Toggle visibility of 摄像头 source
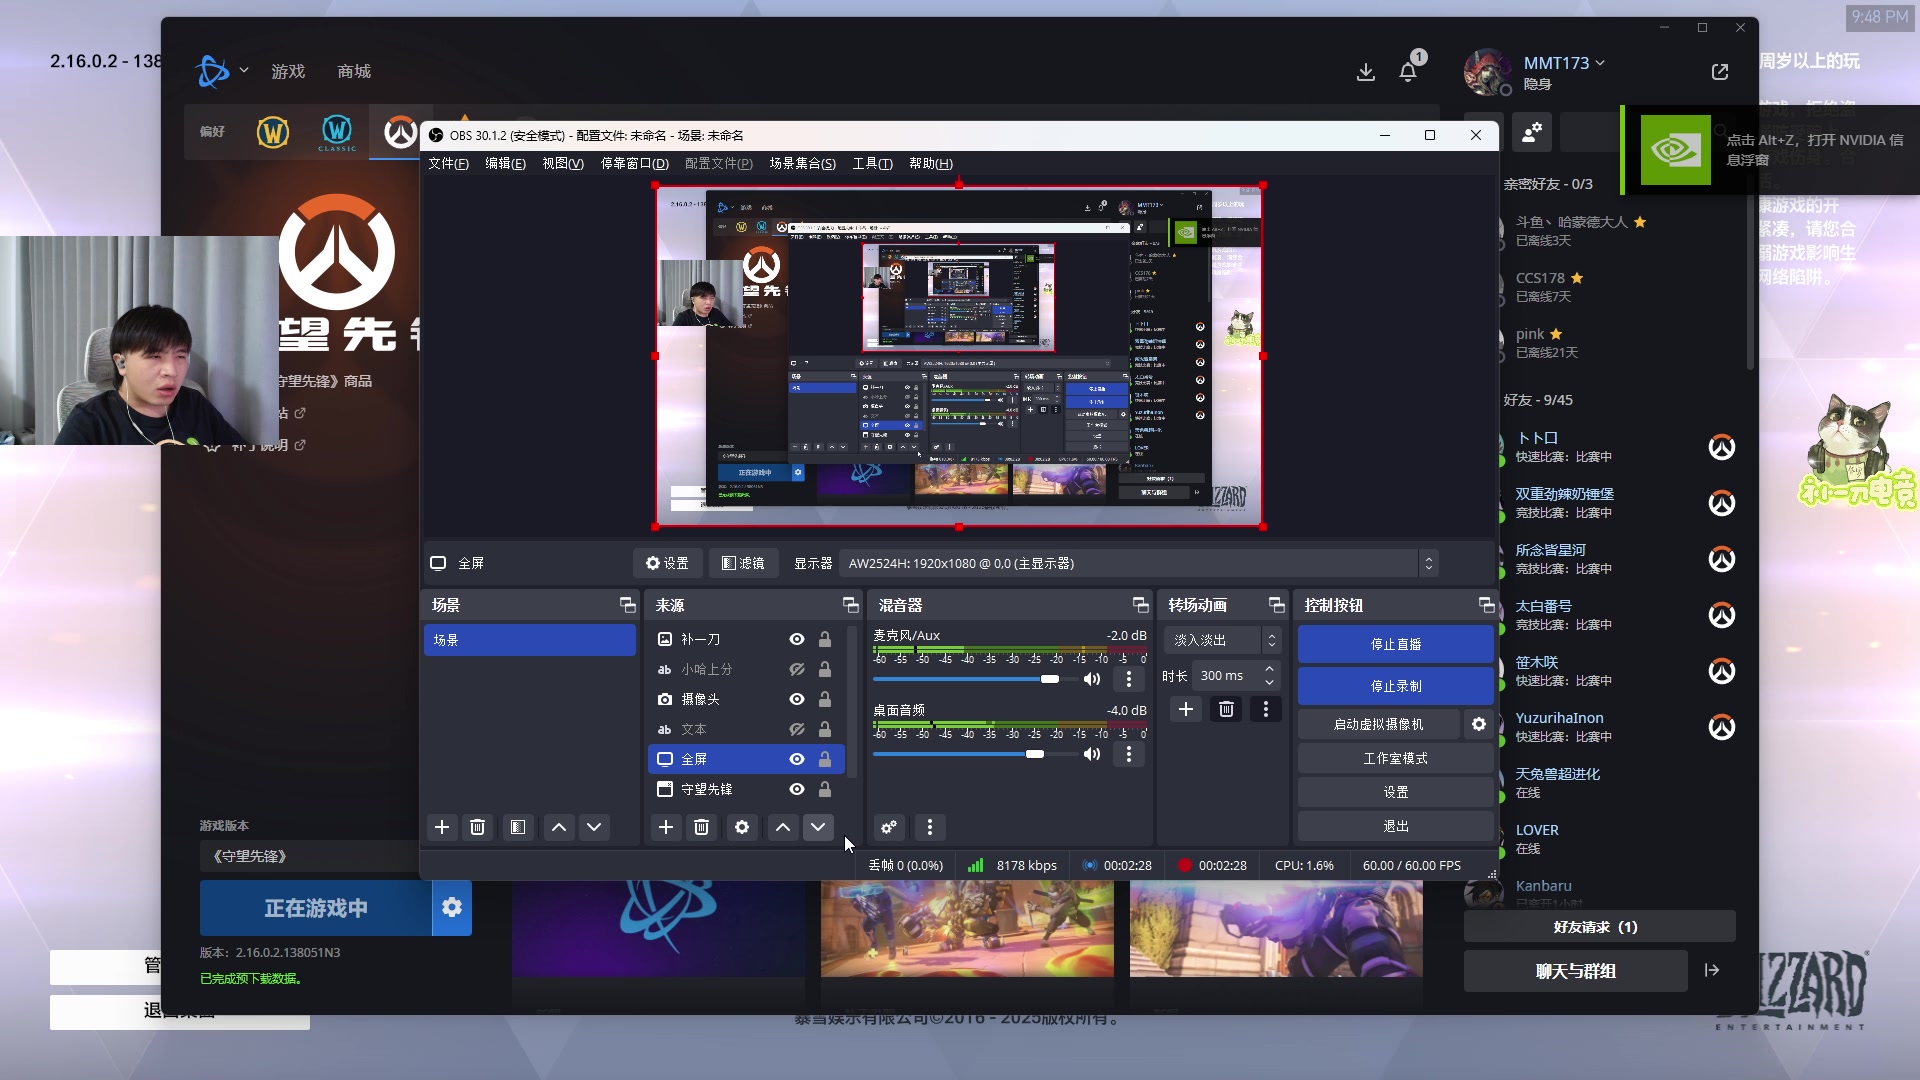The image size is (1920, 1080). point(797,699)
